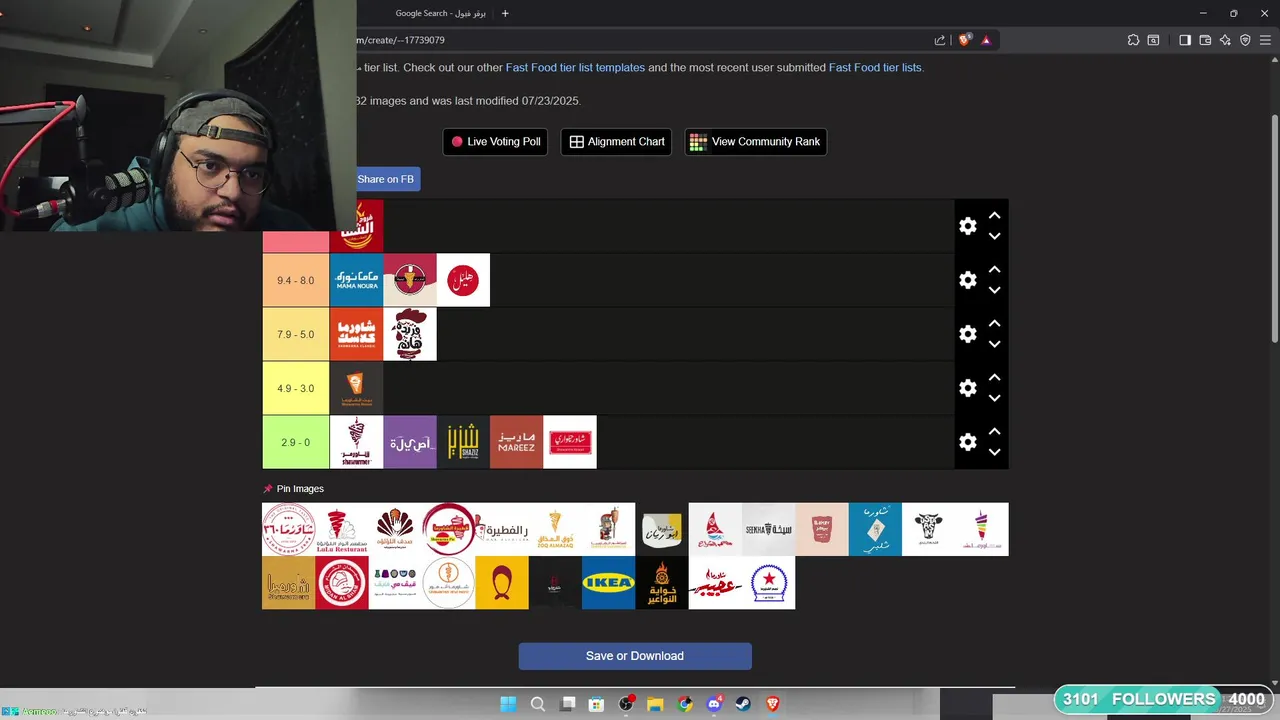Select the bull head logo in the pool
The height and width of the screenshot is (720, 1280).
928,529
